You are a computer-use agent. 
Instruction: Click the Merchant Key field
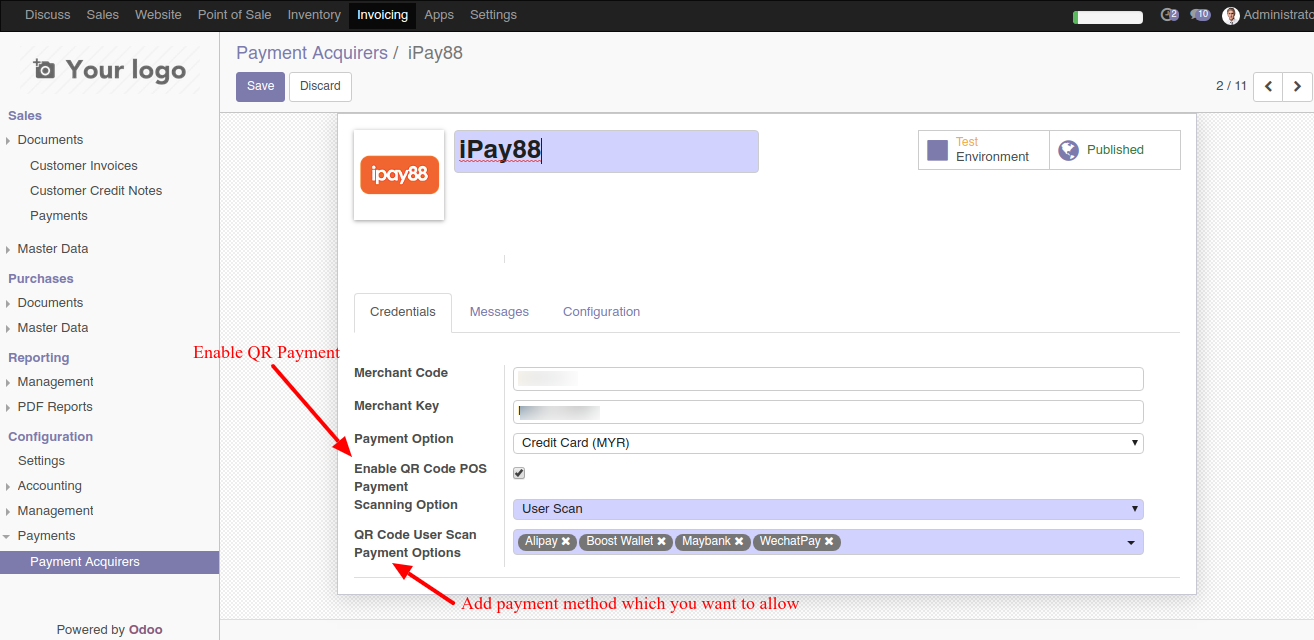(x=828, y=412)
